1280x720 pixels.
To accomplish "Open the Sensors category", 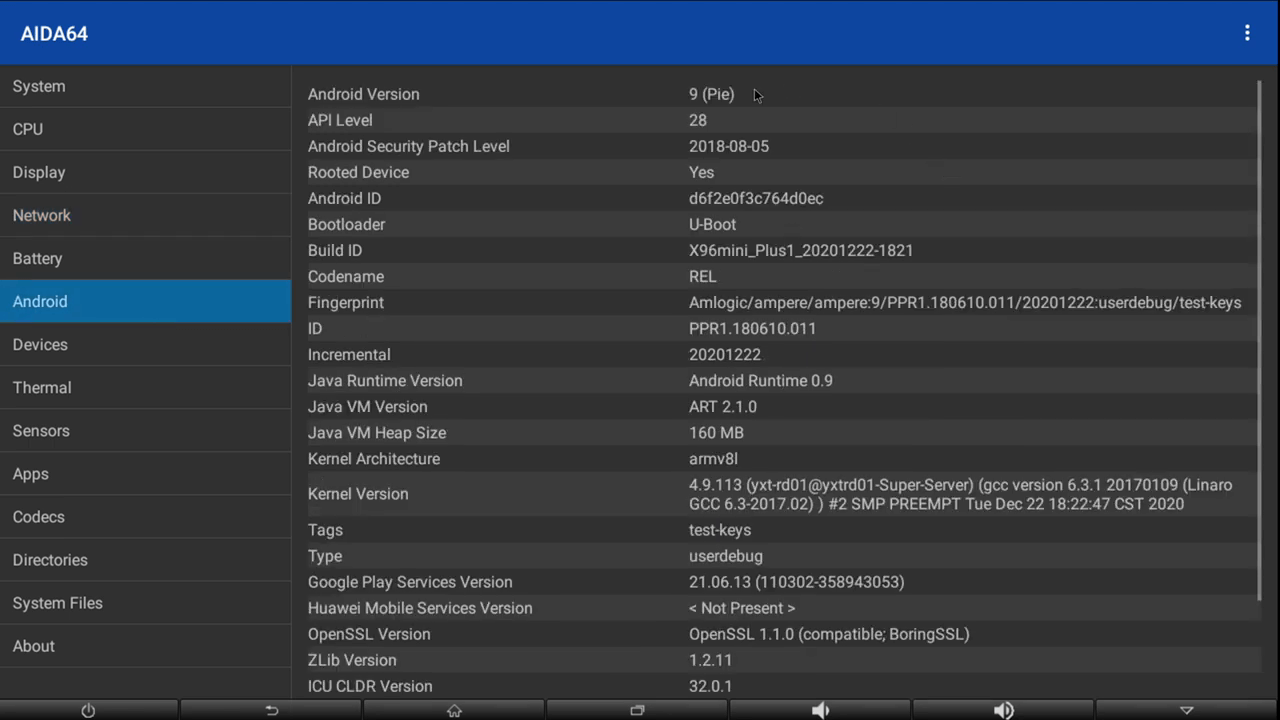I will pyautogui.click(x=146, y=430).
